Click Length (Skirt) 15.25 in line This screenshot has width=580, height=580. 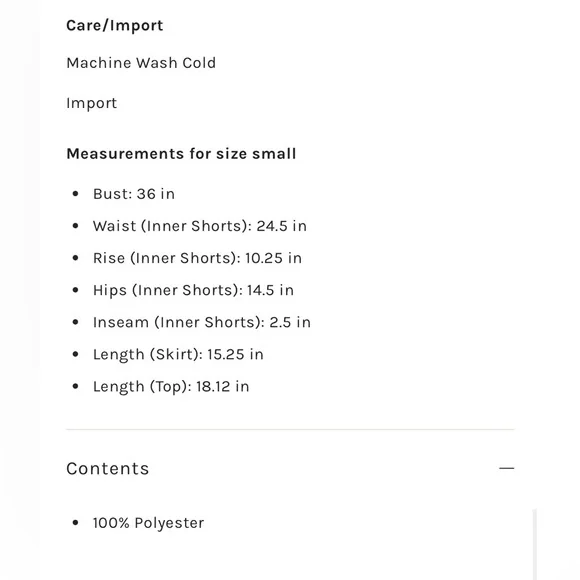click(x=178, y=354)
